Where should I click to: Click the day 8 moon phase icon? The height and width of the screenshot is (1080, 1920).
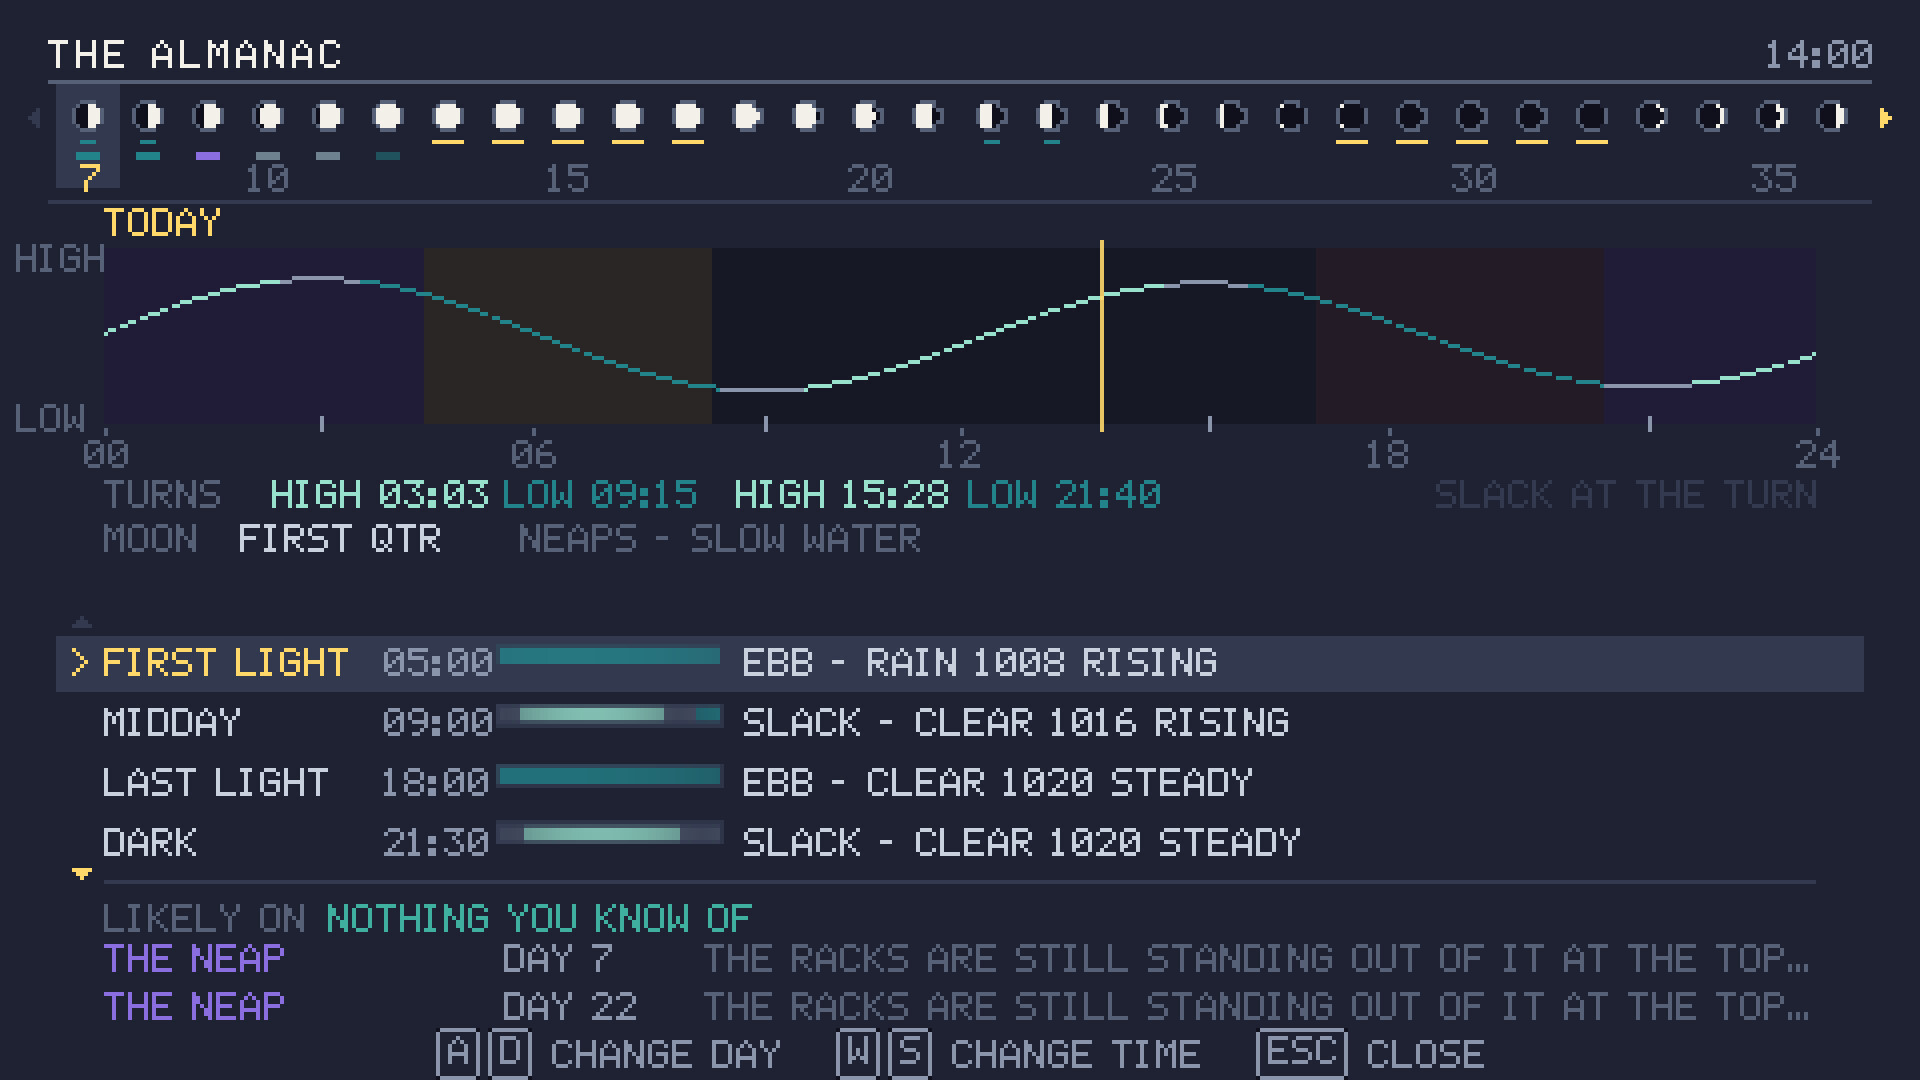(148, 117)
